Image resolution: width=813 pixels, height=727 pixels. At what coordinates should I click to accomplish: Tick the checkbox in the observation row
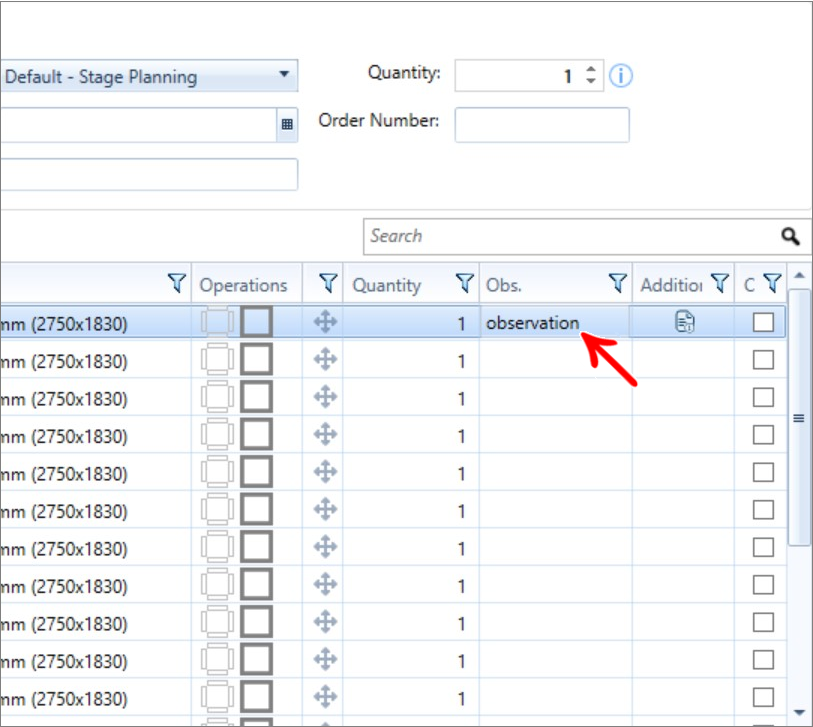[763, 322]
